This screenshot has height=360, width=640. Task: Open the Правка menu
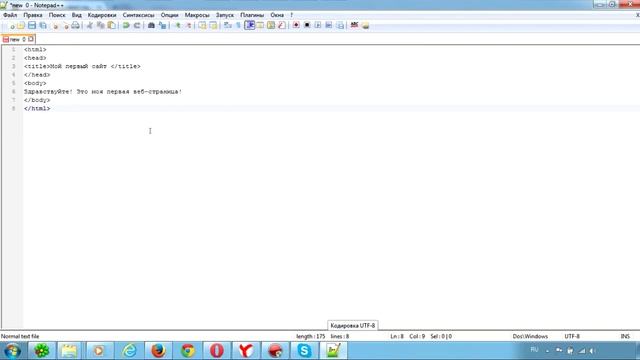(33, 15)
